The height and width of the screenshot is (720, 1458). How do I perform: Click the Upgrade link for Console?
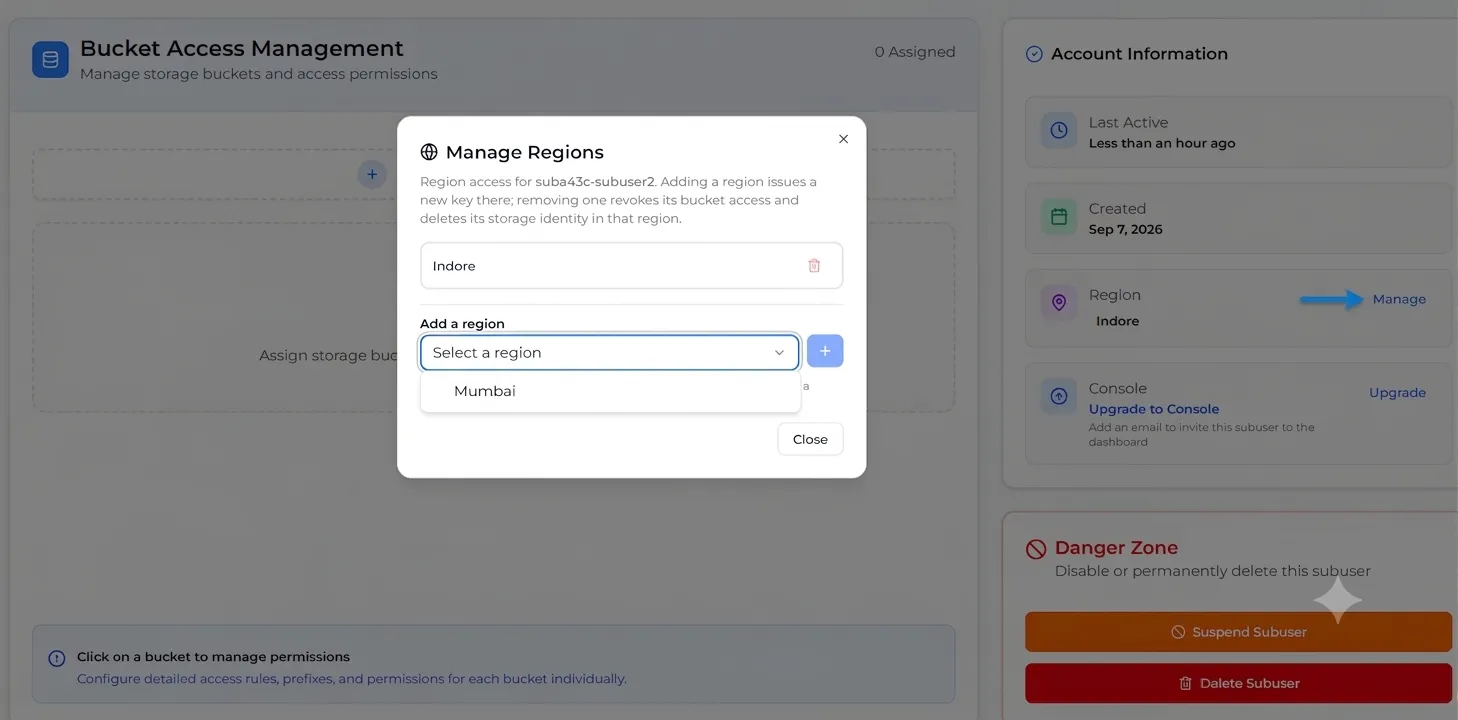tap(1397, 392)
